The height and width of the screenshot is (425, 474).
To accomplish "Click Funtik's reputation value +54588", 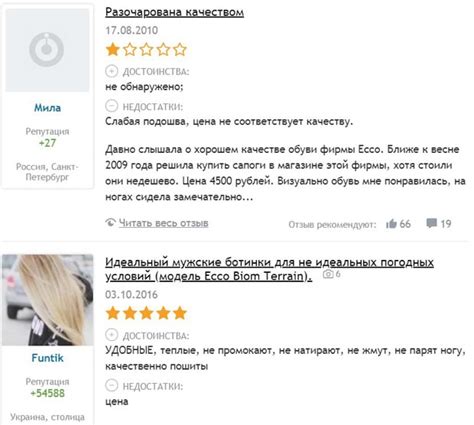I will [47, 393].
